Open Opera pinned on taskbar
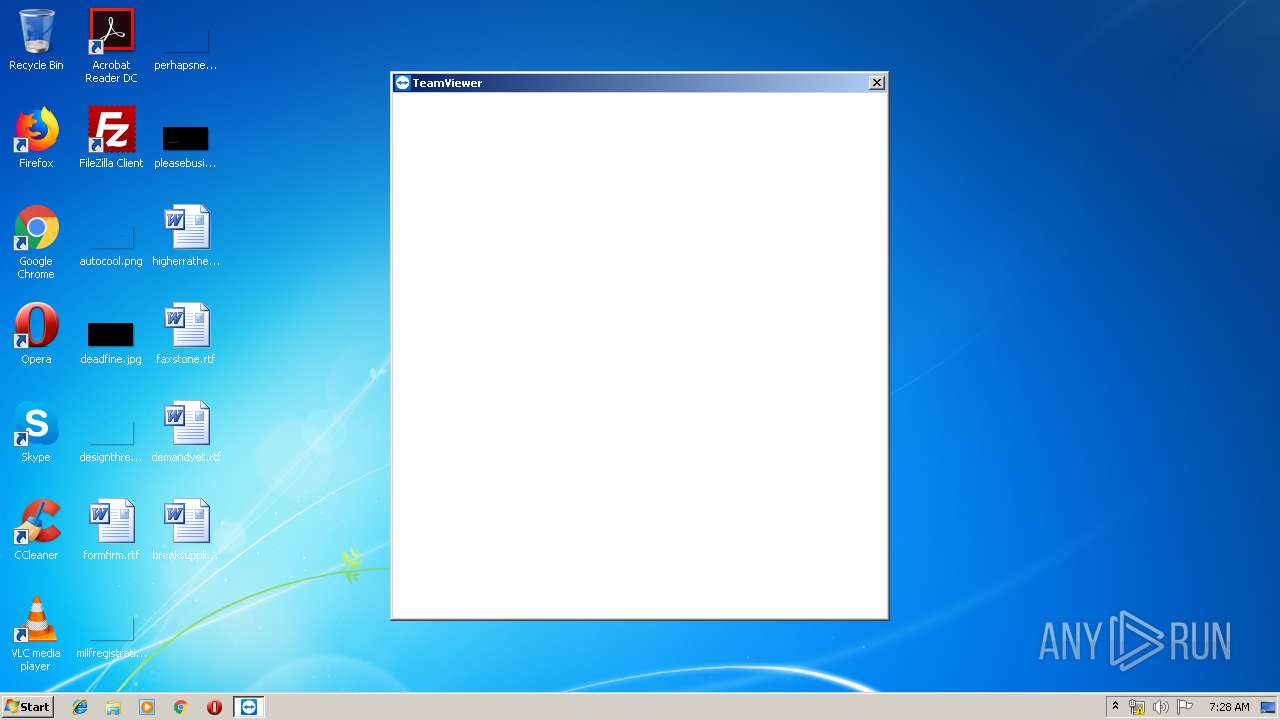 [214, 707]
